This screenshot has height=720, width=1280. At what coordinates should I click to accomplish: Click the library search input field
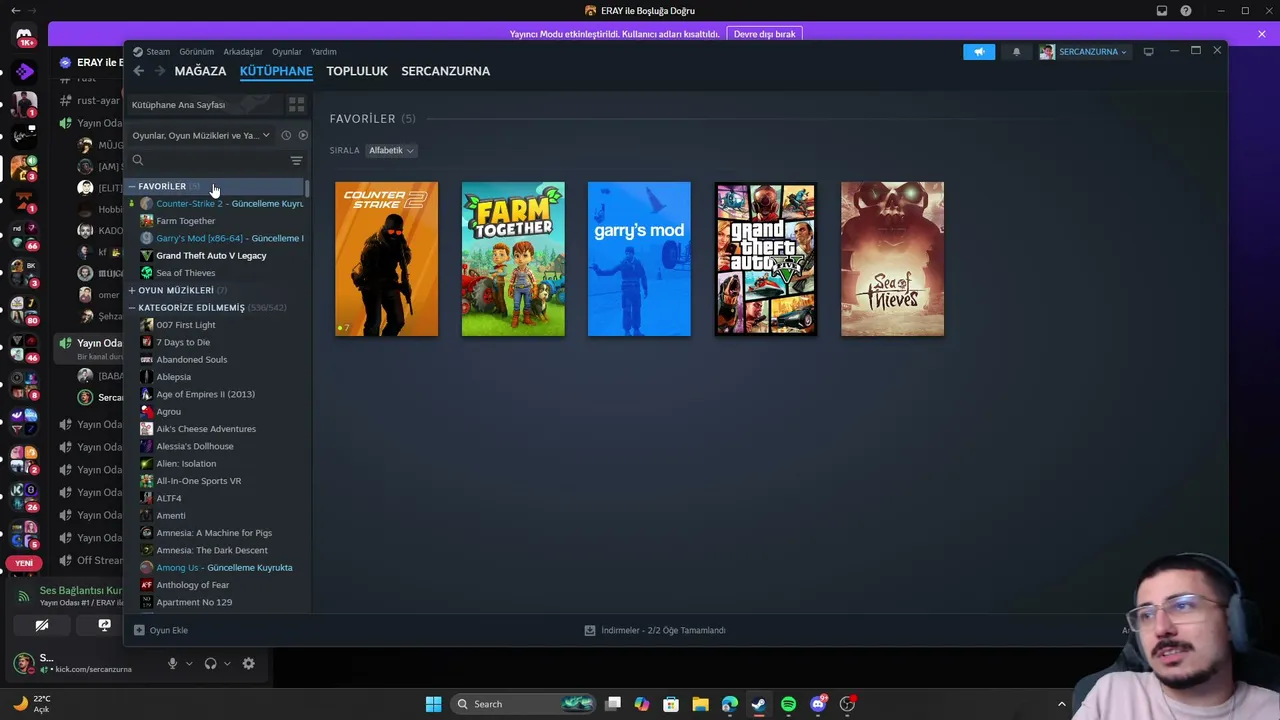[216, 160]
